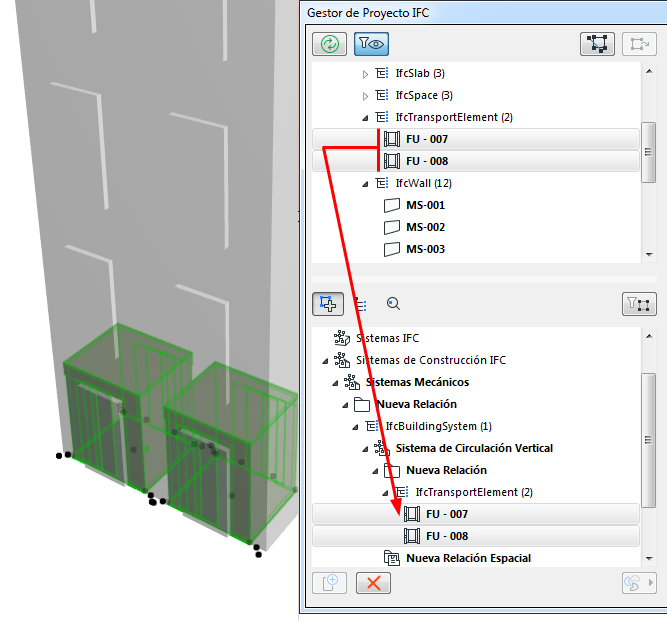Click the select elements in model button
Viewport: 667px width, 621px height.
[x=597, y=44]
